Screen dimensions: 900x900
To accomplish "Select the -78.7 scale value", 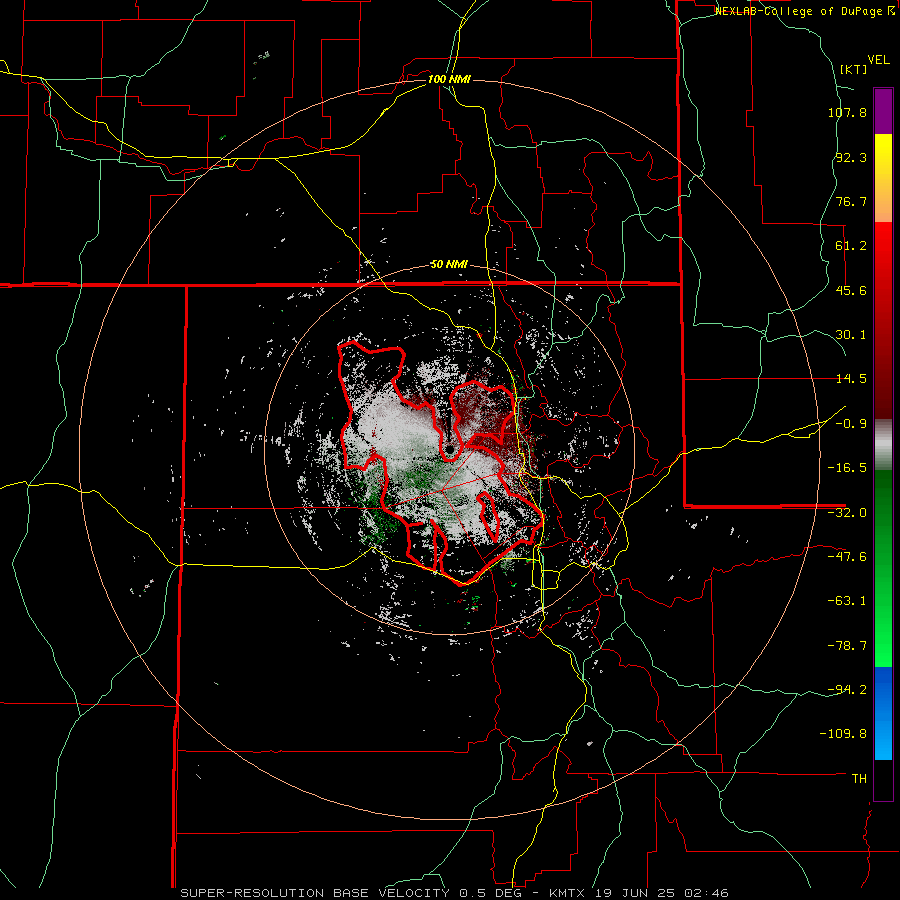I will (x=847, y=646).
